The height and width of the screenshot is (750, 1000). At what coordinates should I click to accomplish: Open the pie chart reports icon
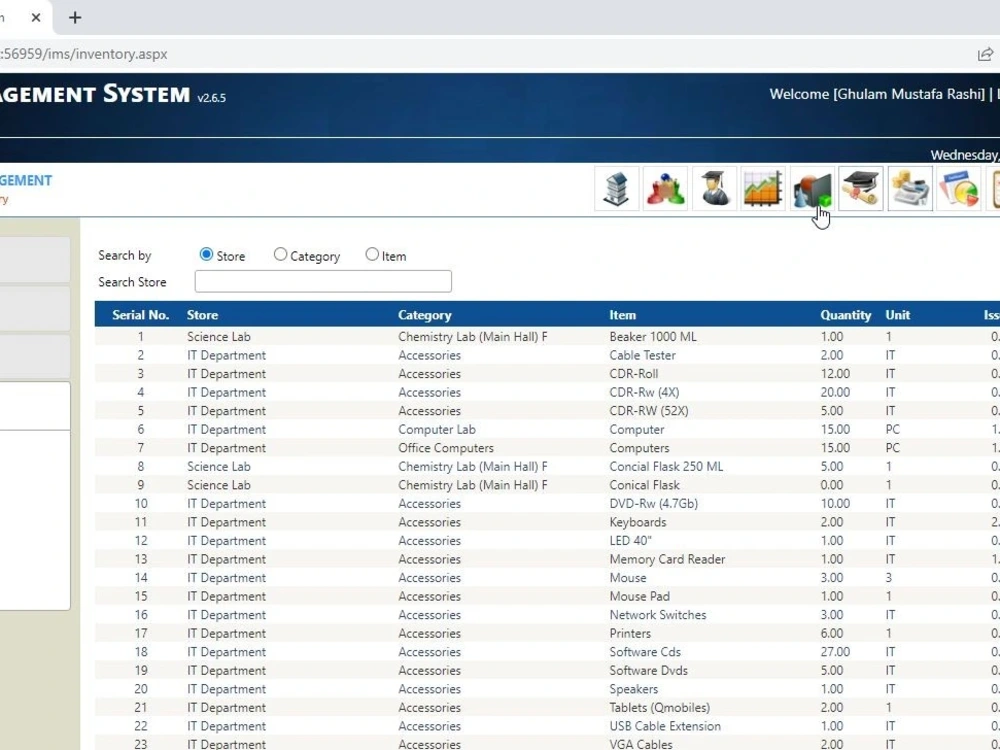959,189
